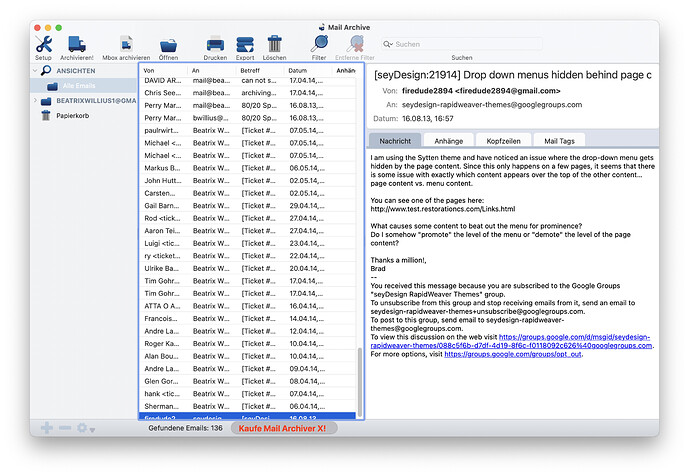Select the Roger Ka... email row
The width and height of the screenshot is (689, 476).
247,343
